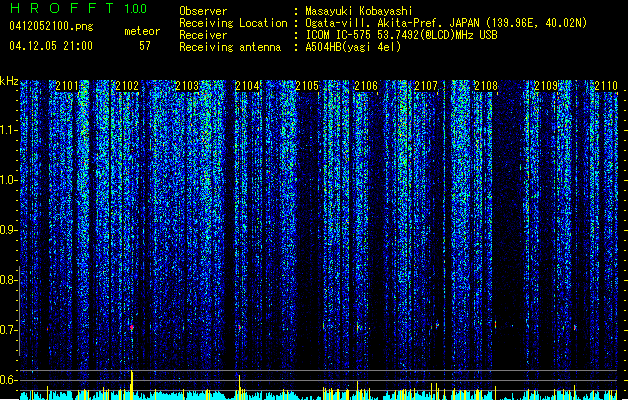Click time marker 2108

pyautogui.click(x=486, y=86)
